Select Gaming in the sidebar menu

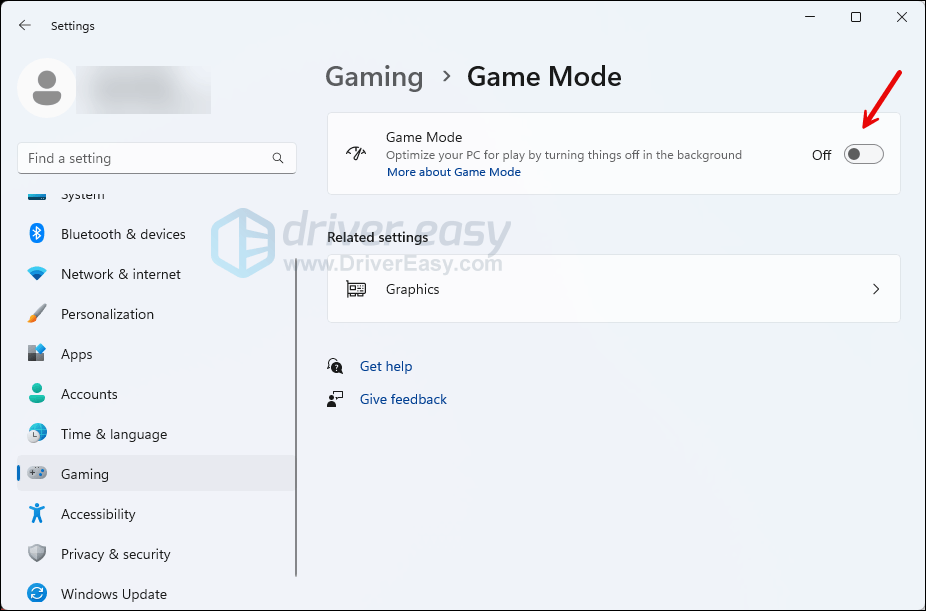pos(85,474)
